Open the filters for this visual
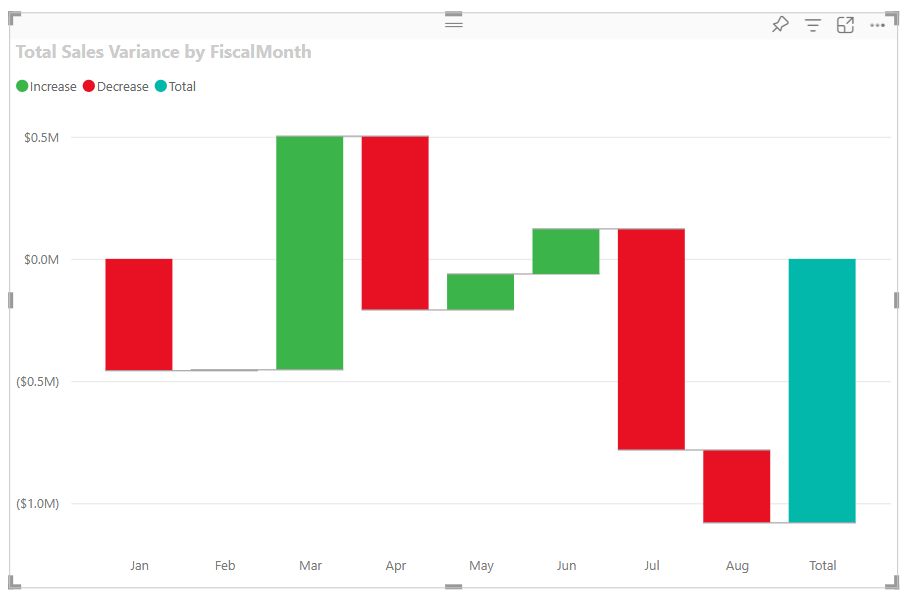The image size is (914, 597). (x=813, y=25)
